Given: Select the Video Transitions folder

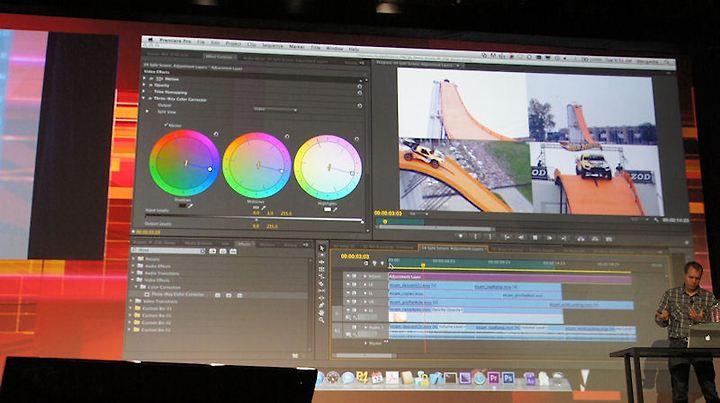Looking at the screenshot, I should coord(160,301).
